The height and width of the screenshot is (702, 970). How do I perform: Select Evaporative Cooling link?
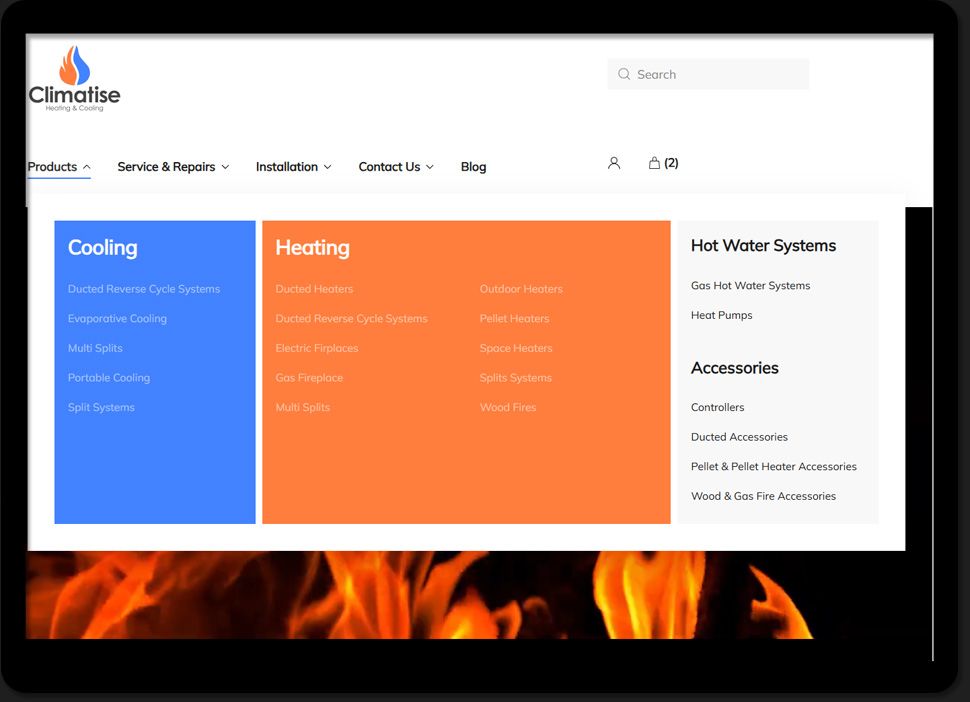117,319
